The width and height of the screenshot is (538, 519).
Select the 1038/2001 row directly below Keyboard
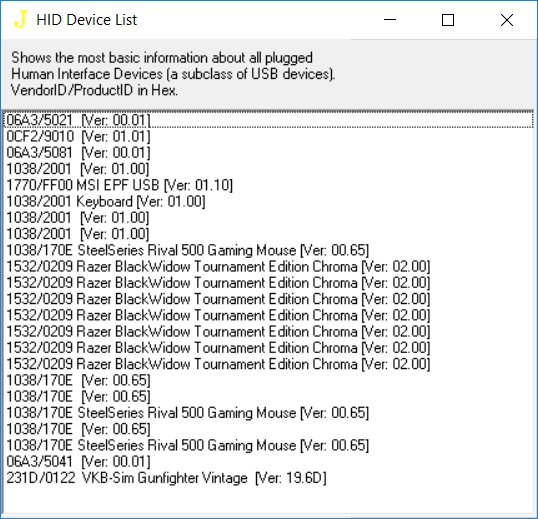pos(269,218)
